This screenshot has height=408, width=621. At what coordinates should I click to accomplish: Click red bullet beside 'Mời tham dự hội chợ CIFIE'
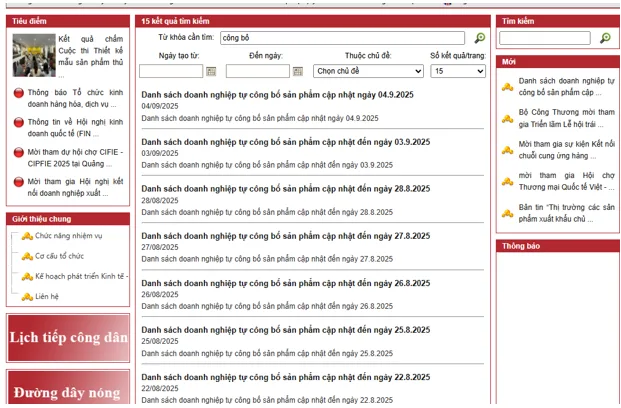tap(19, 152)
